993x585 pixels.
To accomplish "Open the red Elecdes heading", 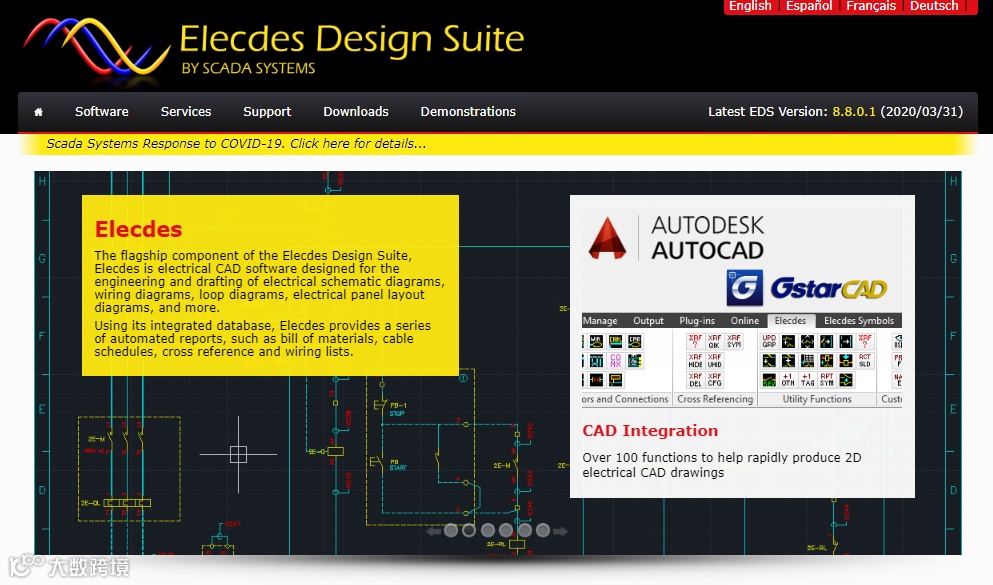I will [138, 229].
